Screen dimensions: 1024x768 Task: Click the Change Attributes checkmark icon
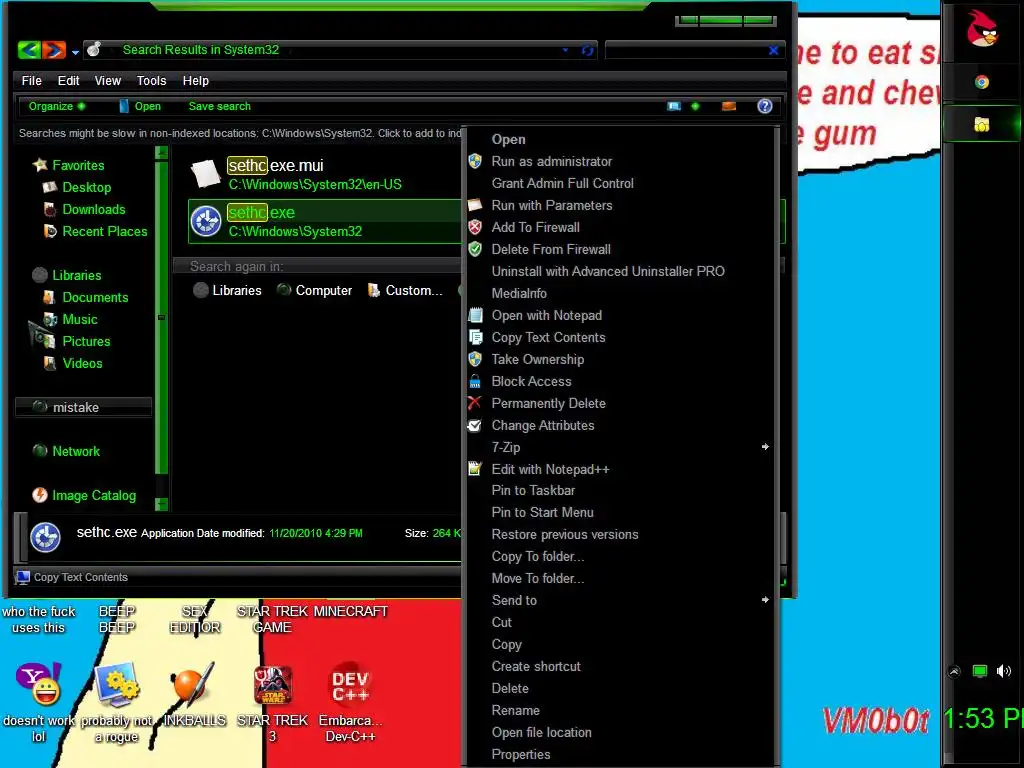pos(475,425)
